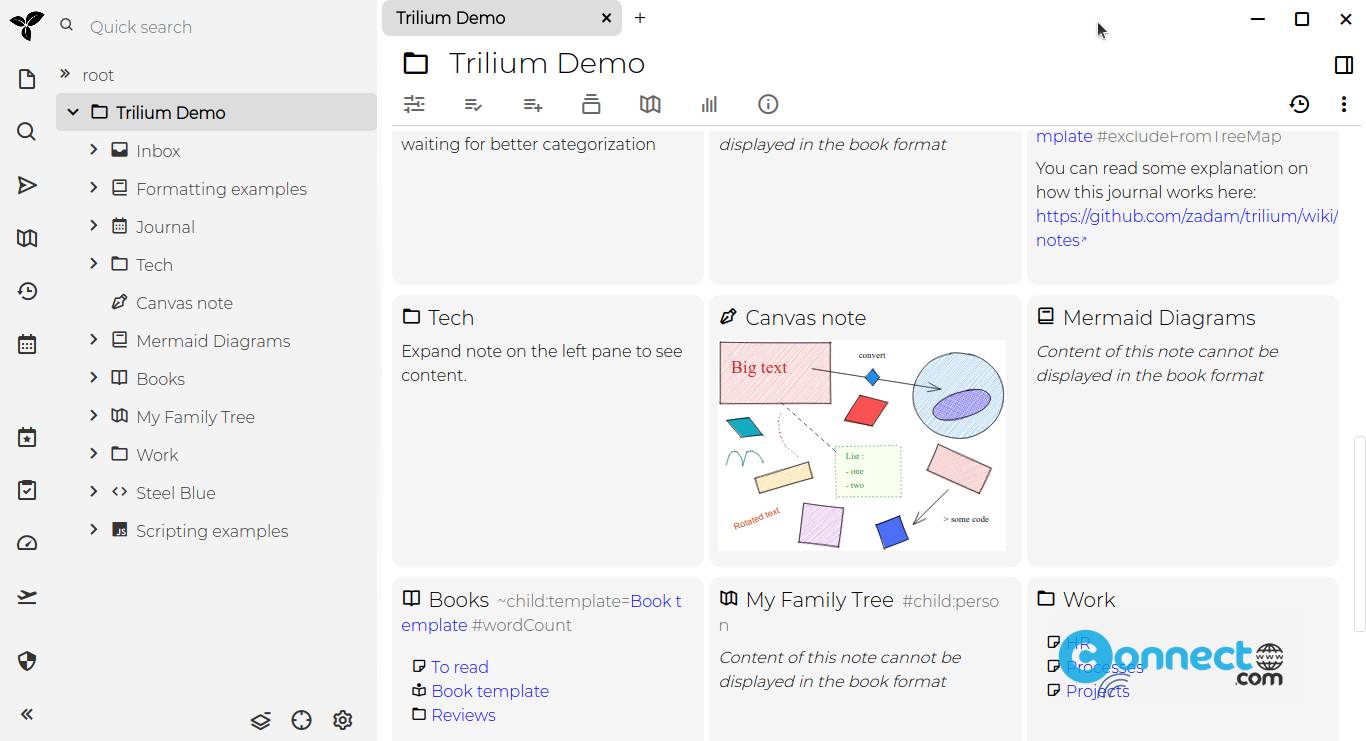
Task: Select Canvas note in the tree
Action: coord(184,303)
